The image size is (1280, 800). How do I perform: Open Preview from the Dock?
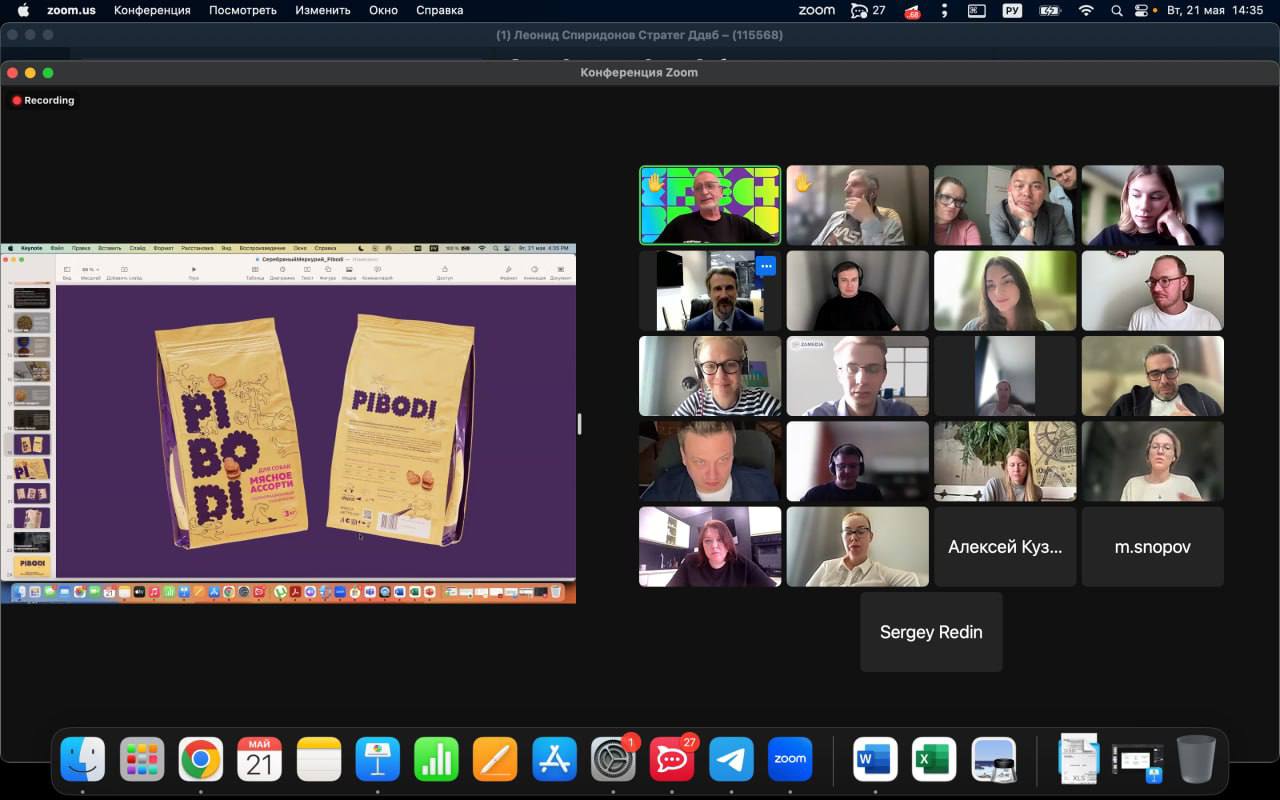point(994,760)
